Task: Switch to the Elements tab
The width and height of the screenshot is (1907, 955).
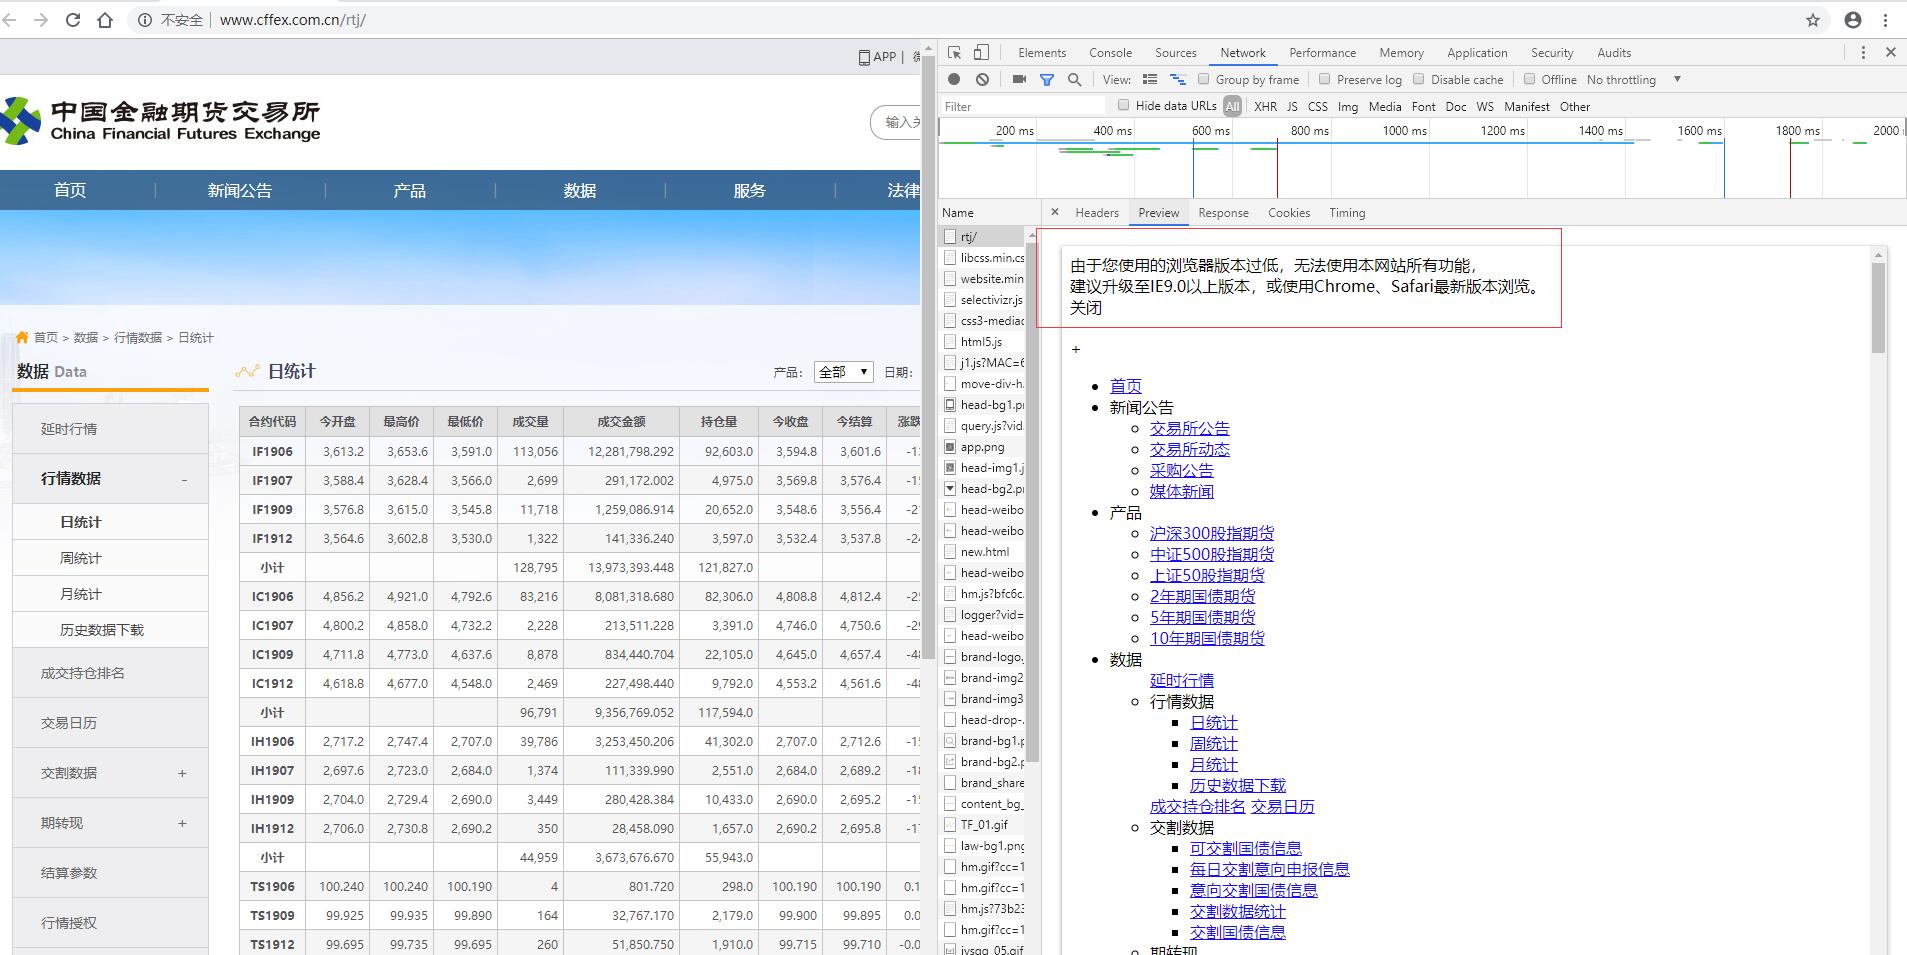Action: [1042, 53]
